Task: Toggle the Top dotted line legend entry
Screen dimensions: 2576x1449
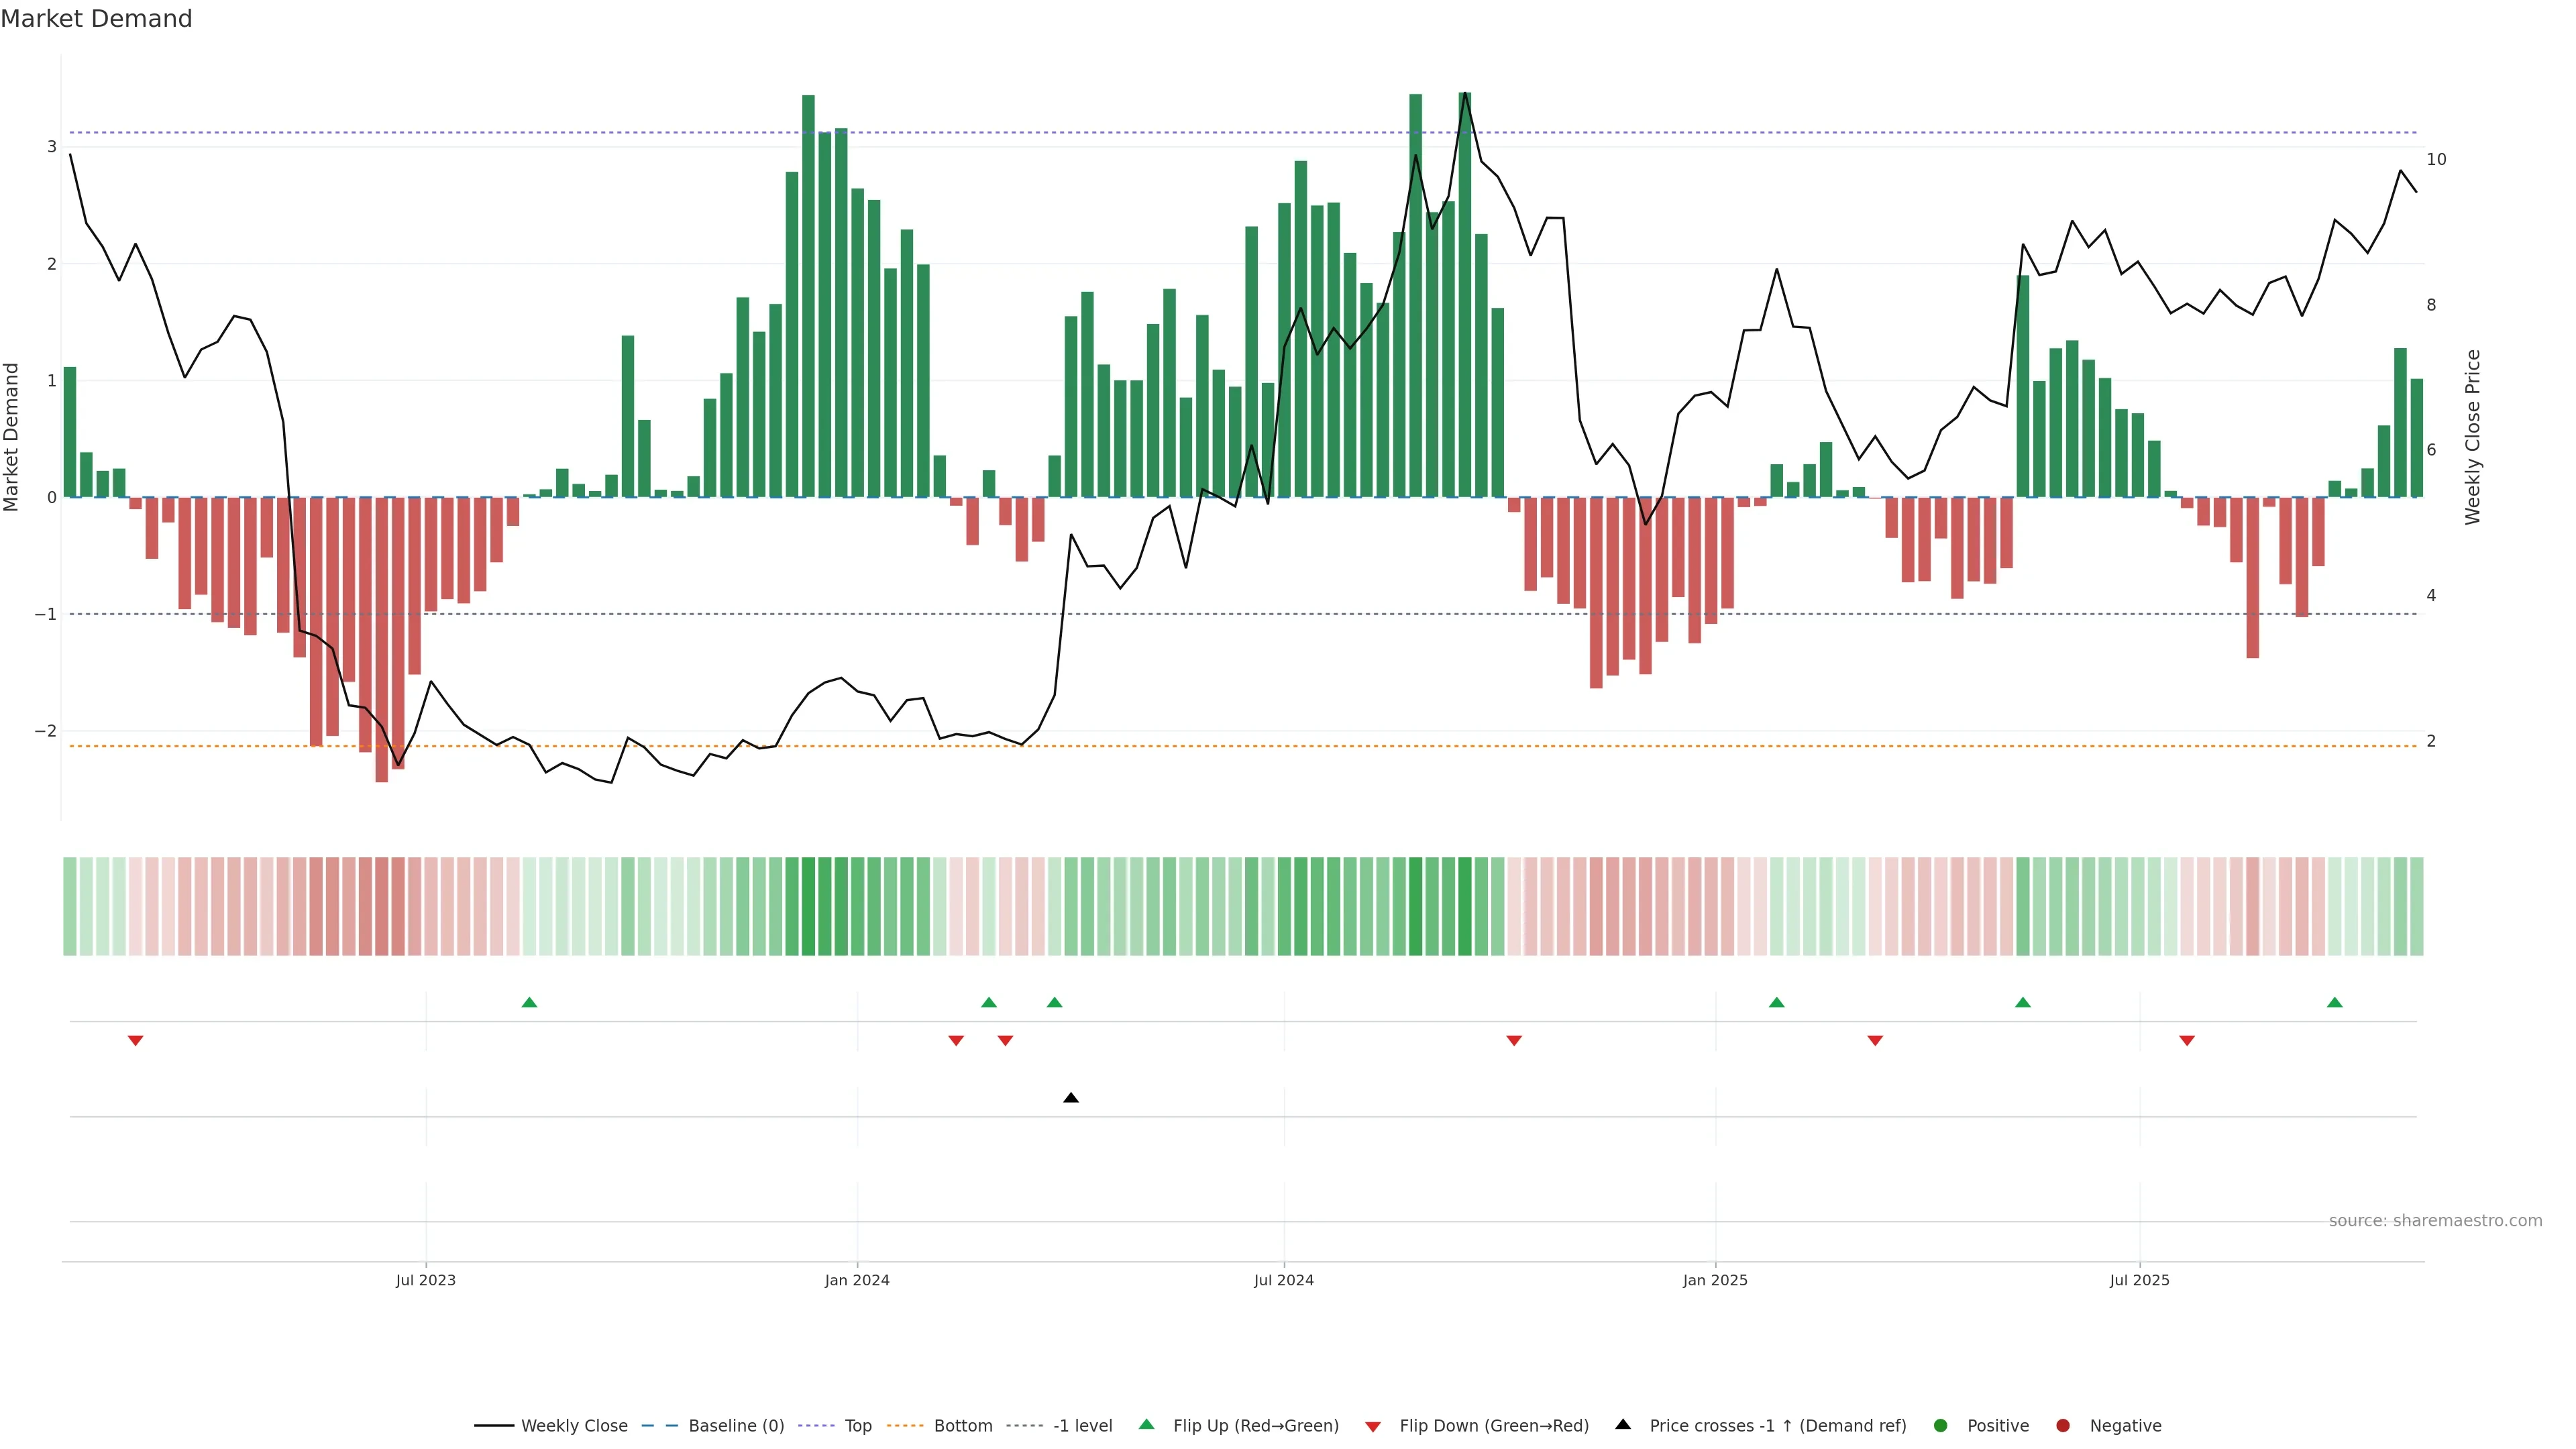Action: point(857,1426)
